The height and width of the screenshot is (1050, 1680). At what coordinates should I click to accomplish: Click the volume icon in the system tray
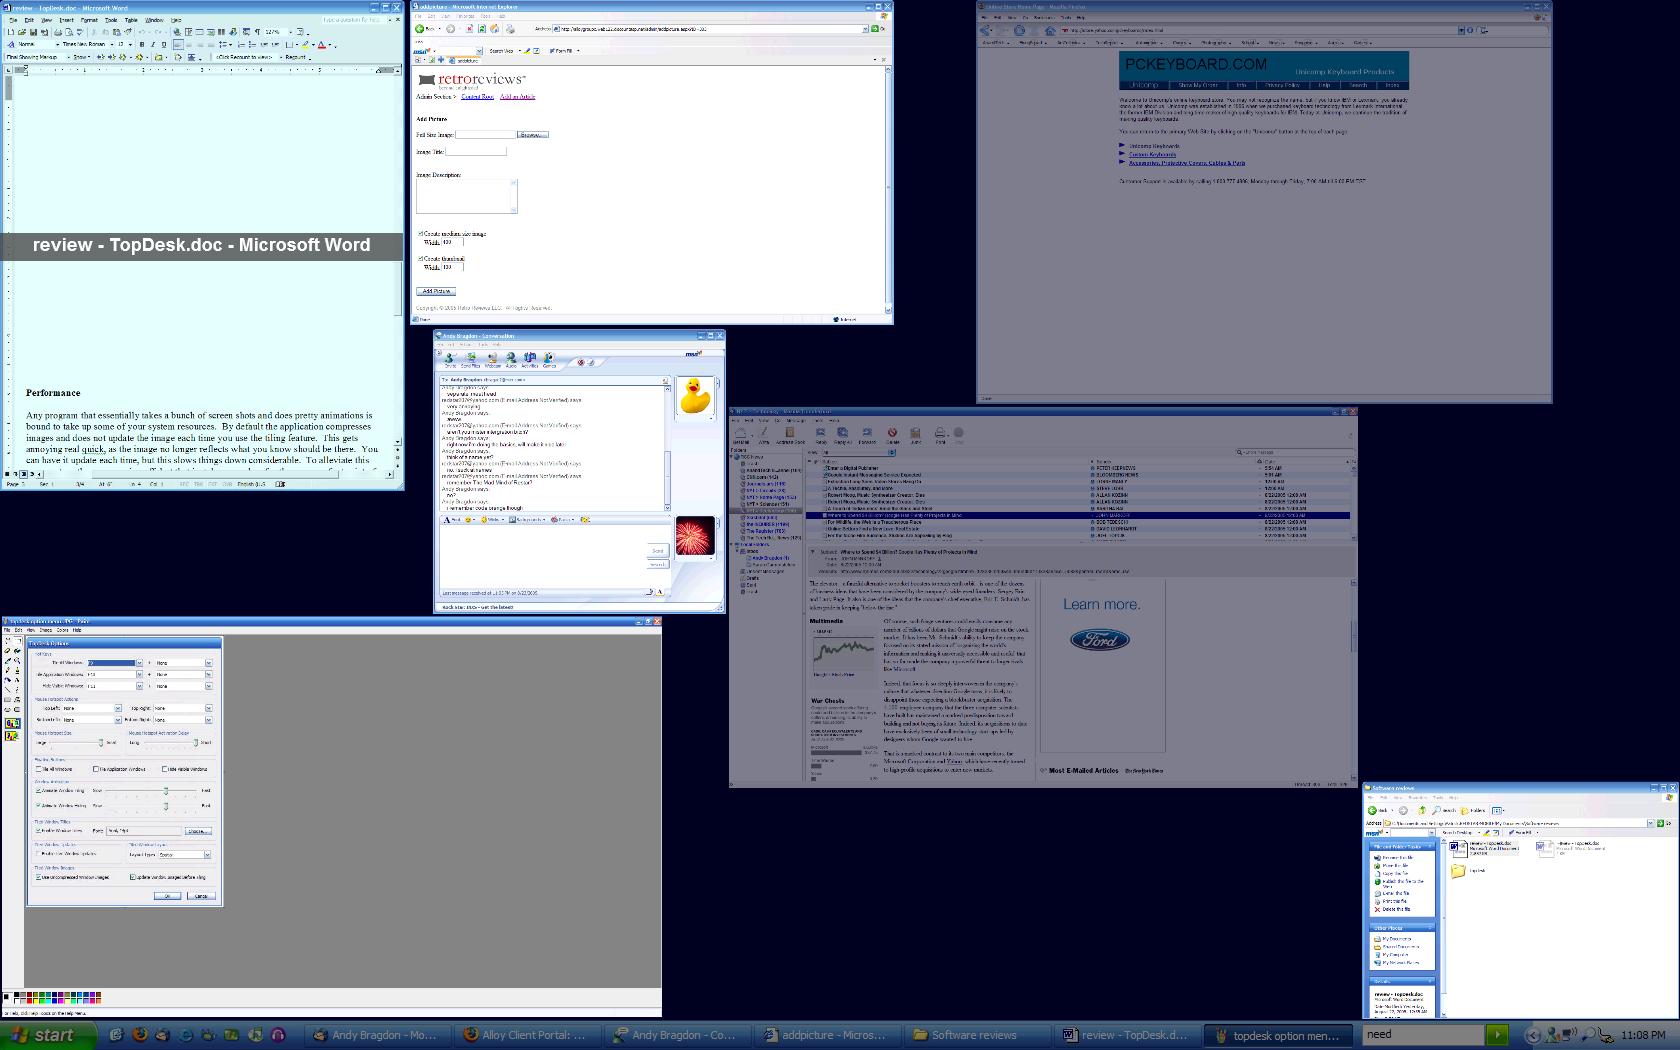point(1568,1033)
